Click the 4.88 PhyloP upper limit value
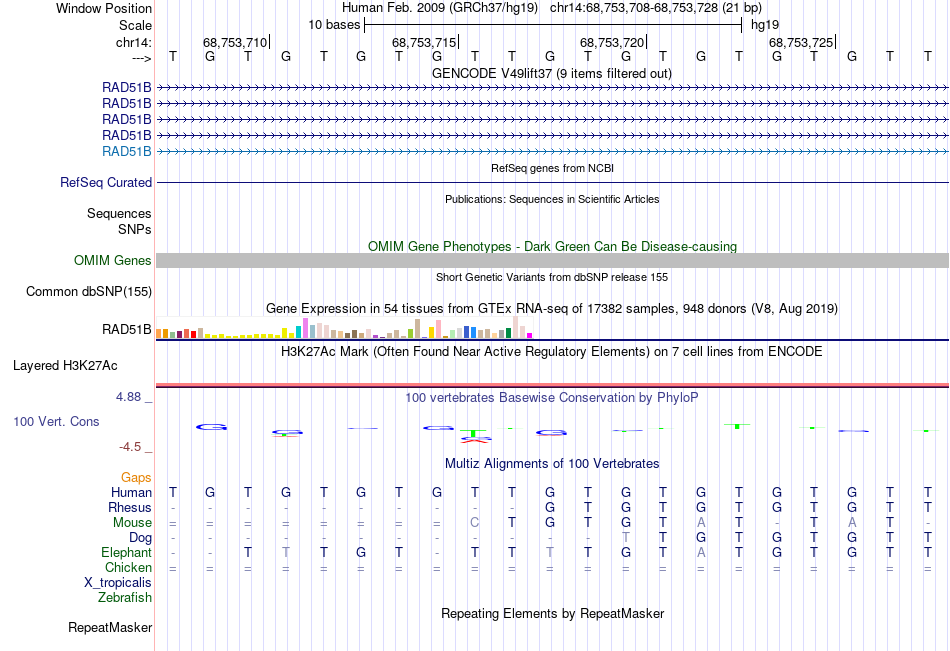950x651 pixels. click(x=128, y=397)
